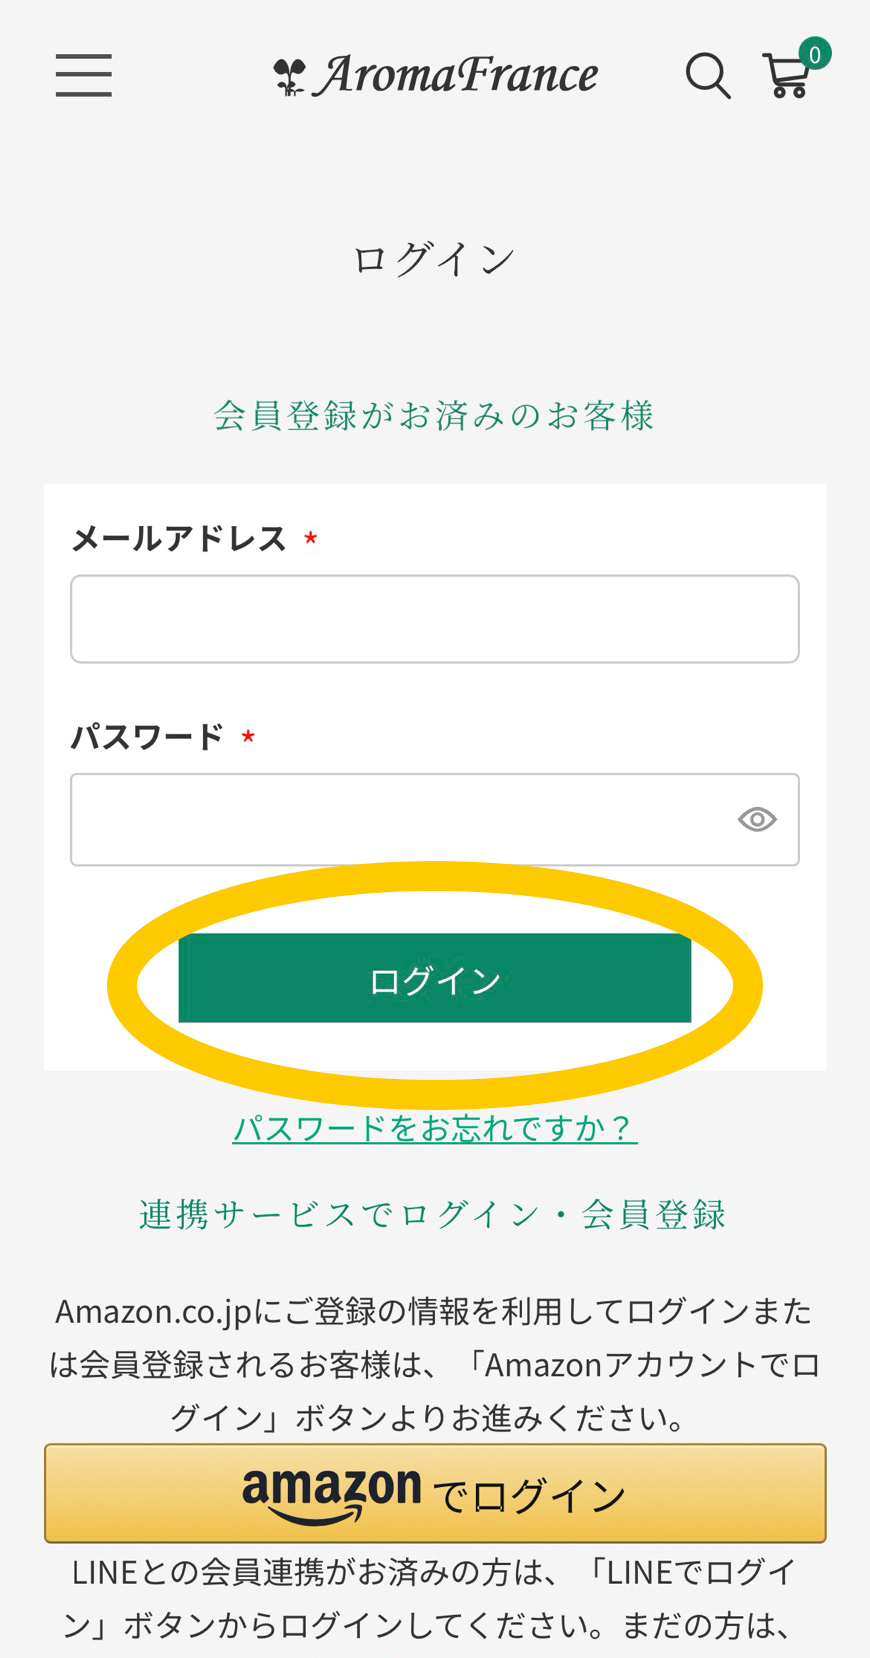Click the ログイン page heading

point(435,260)
